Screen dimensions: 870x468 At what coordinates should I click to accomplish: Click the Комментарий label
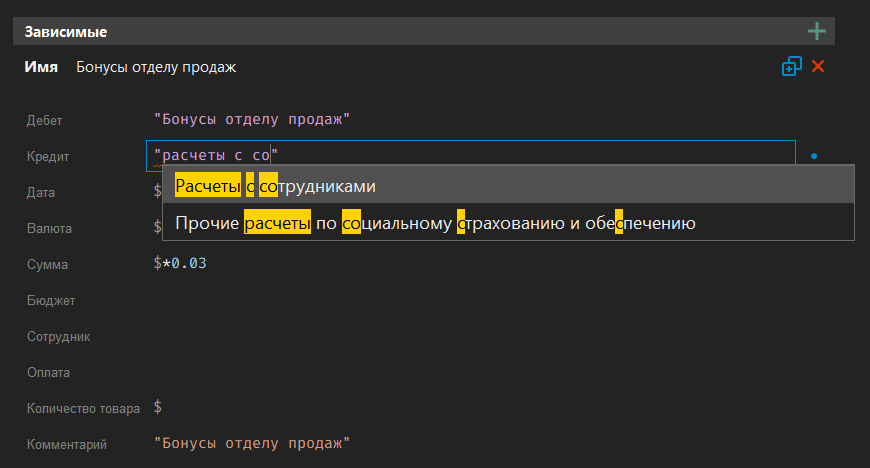pos(66,444)
